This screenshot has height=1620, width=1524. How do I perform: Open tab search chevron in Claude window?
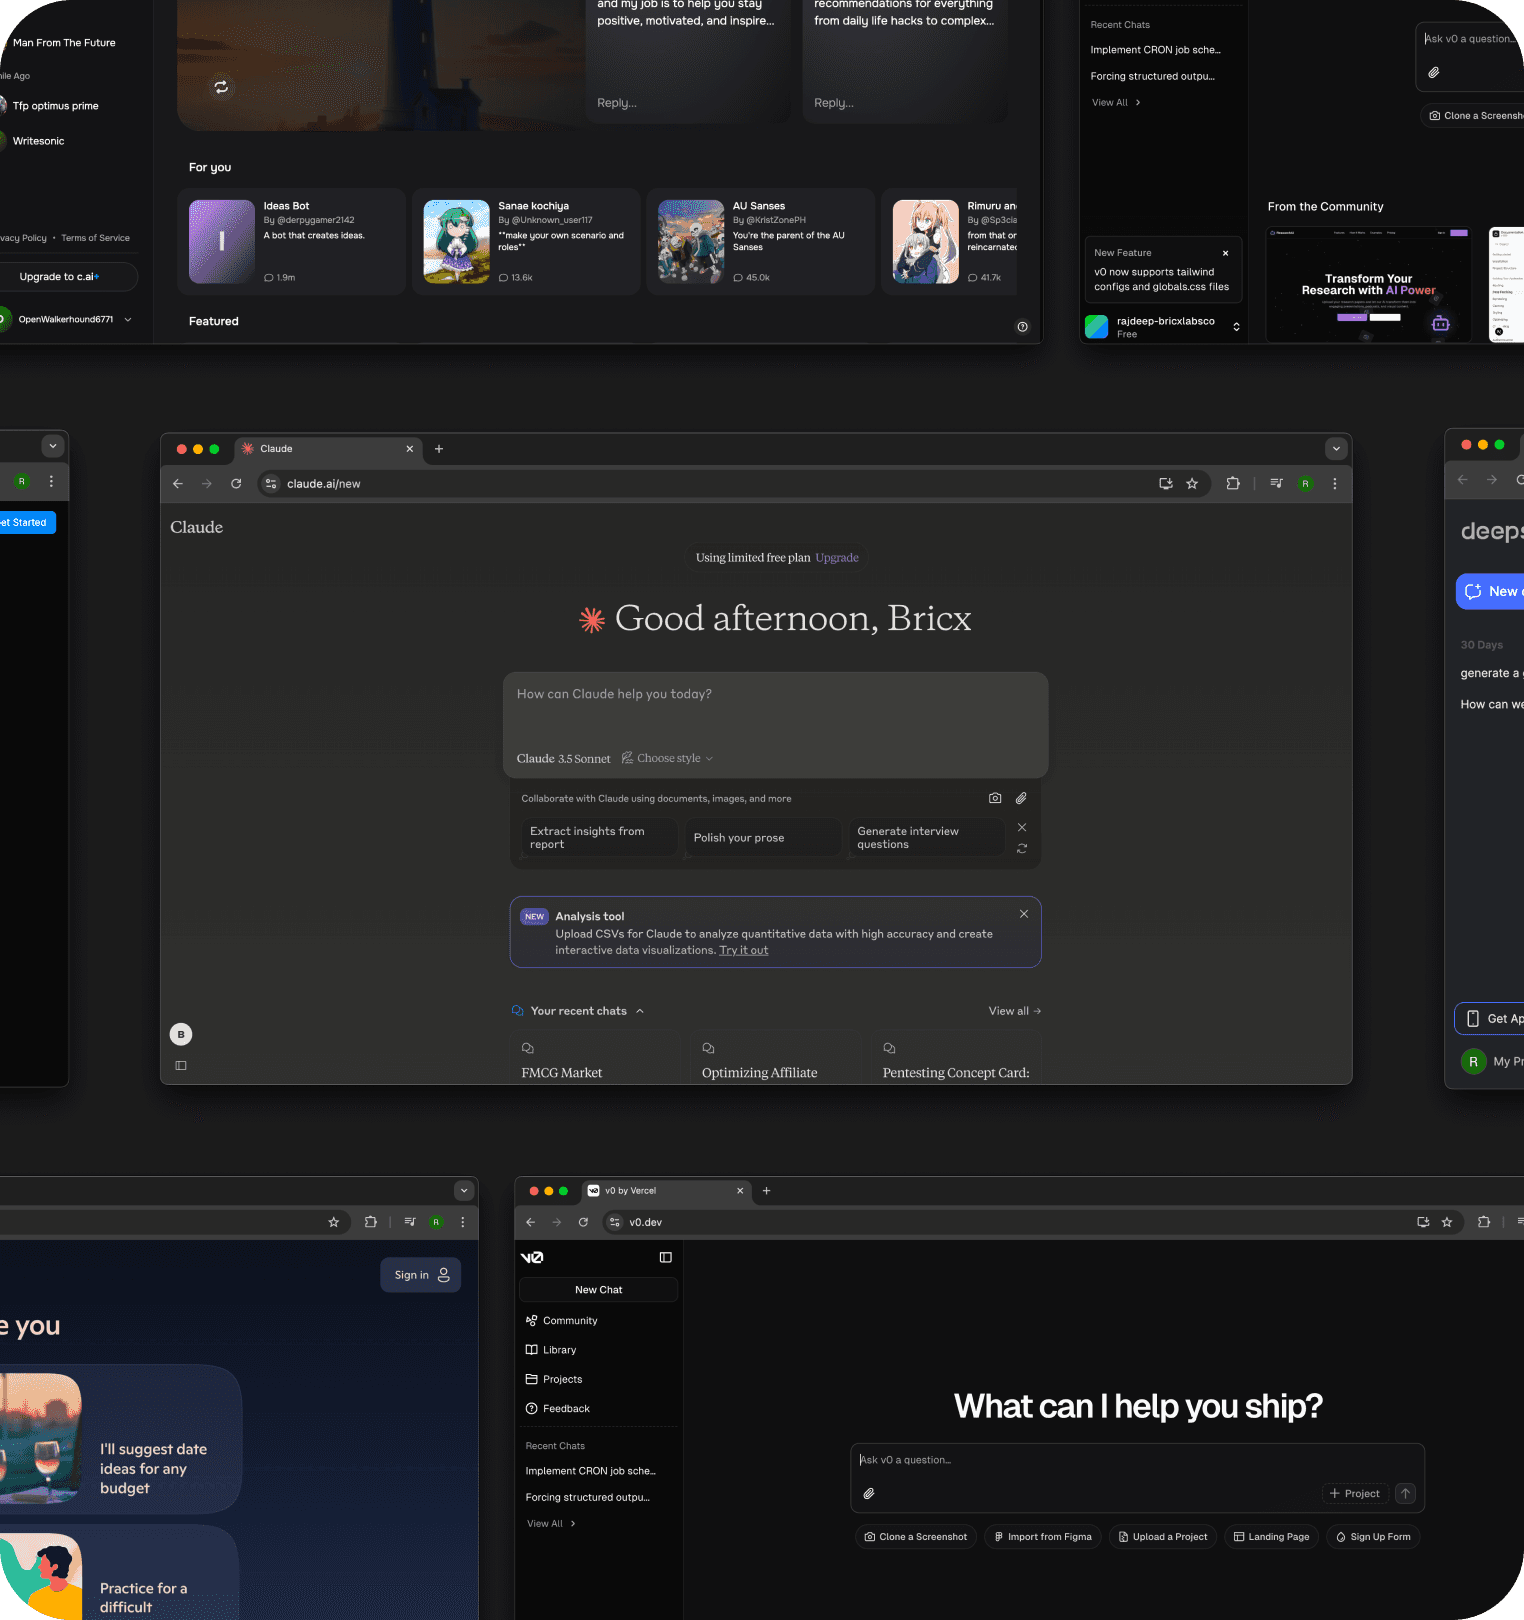pos(1336,449)
